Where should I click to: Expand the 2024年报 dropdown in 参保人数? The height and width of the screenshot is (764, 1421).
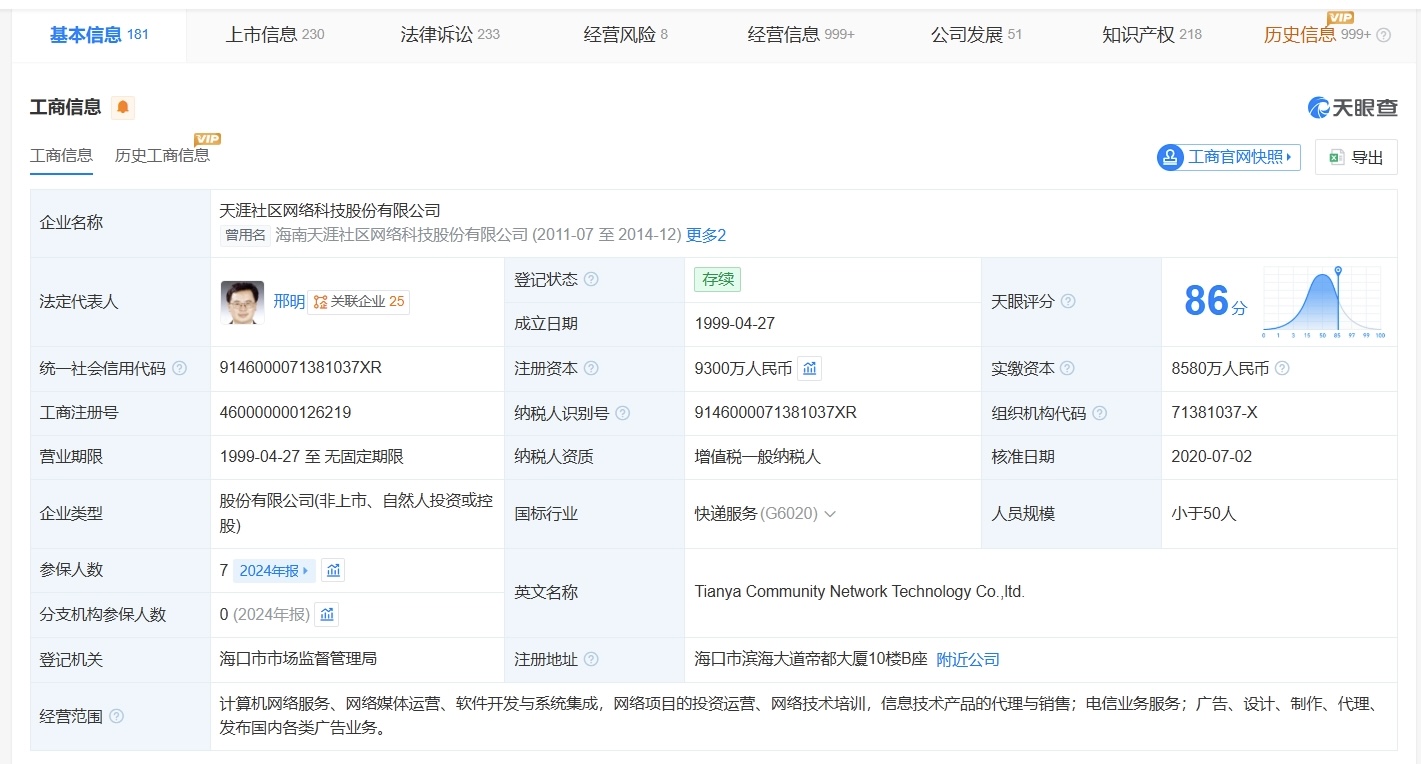pyautogui.click(x=275, y=570)
